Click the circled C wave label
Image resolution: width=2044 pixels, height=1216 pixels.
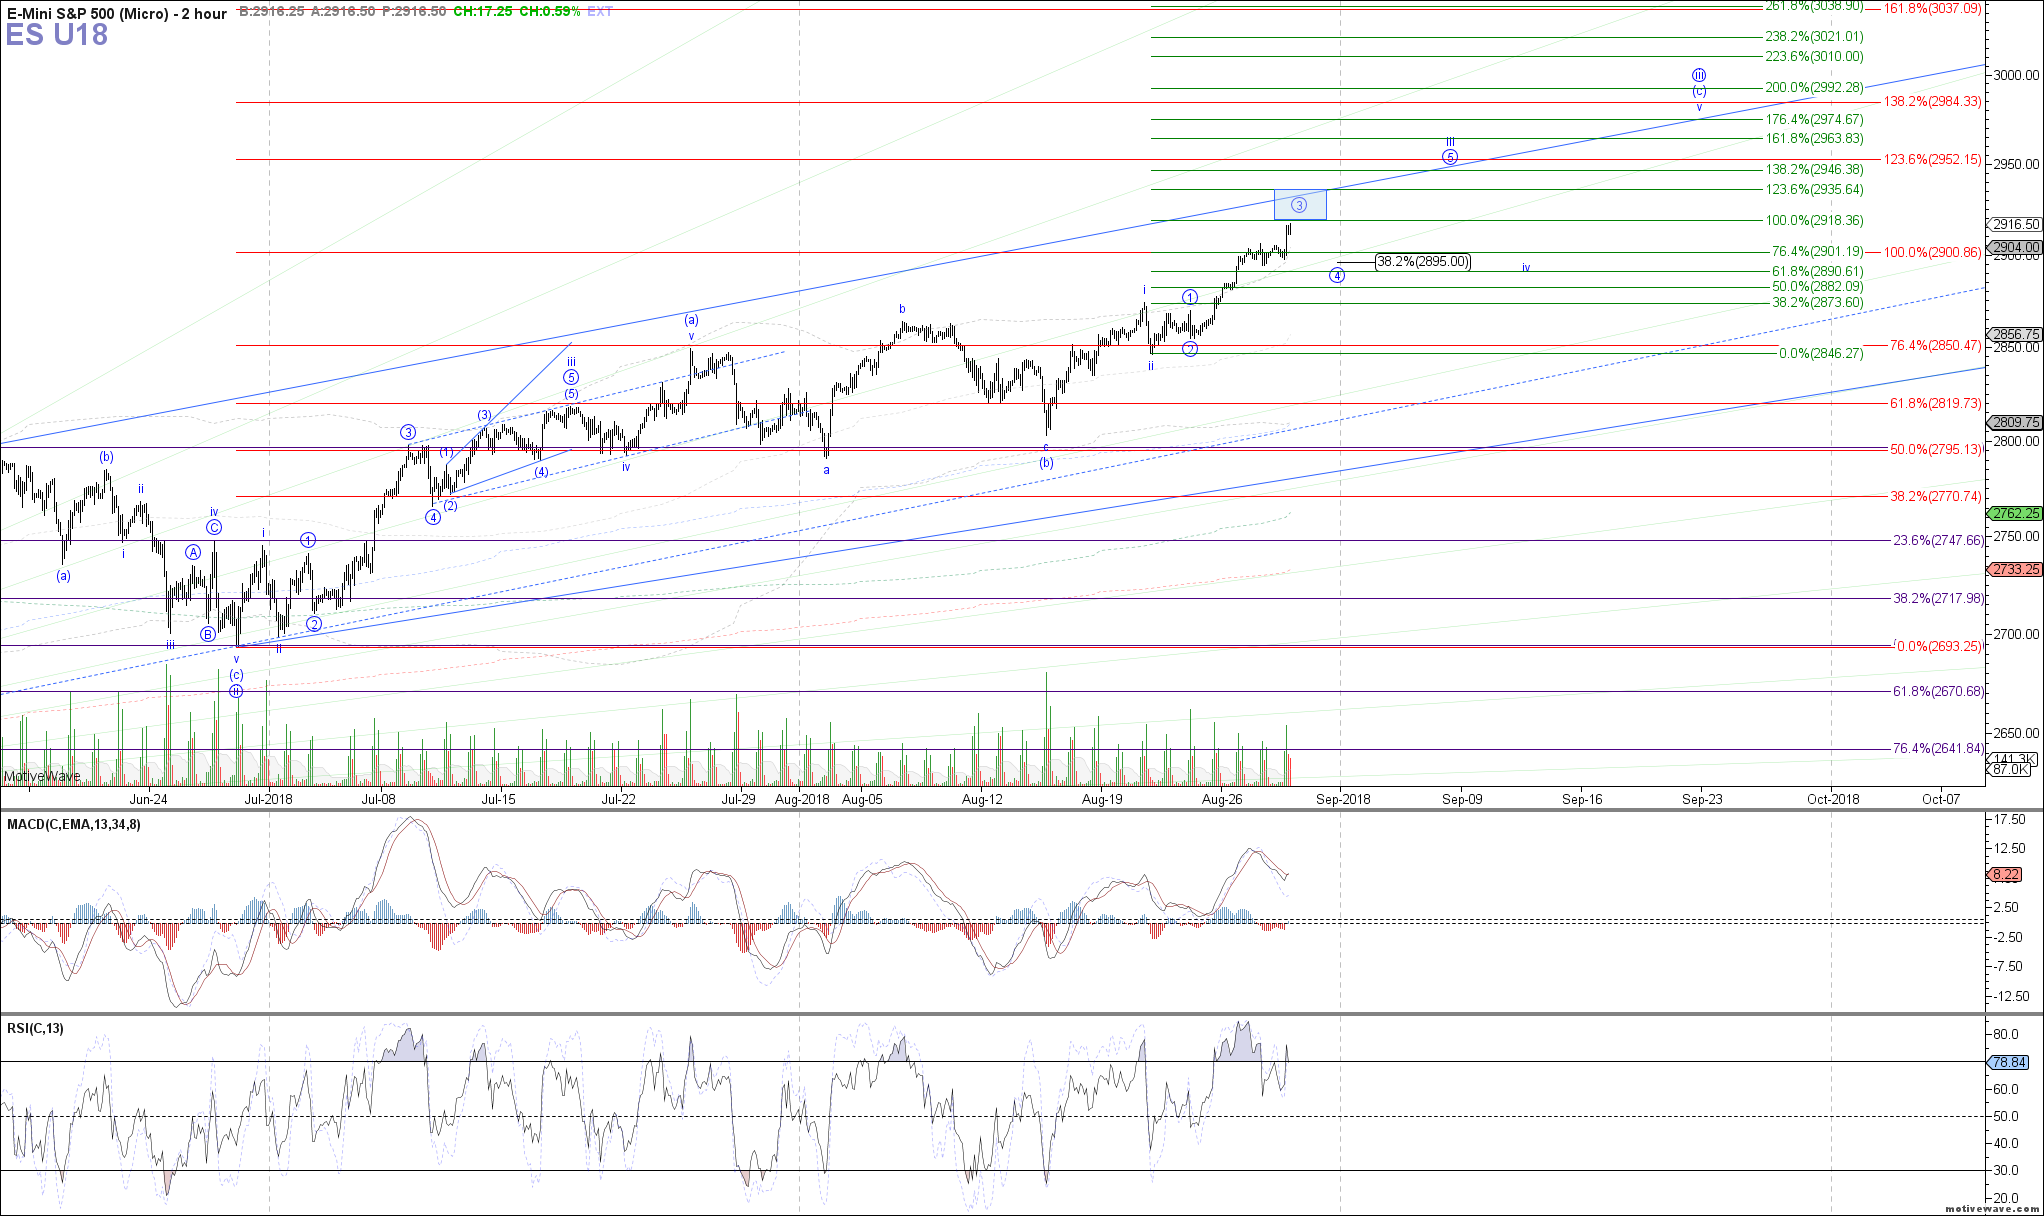[214, 527]
